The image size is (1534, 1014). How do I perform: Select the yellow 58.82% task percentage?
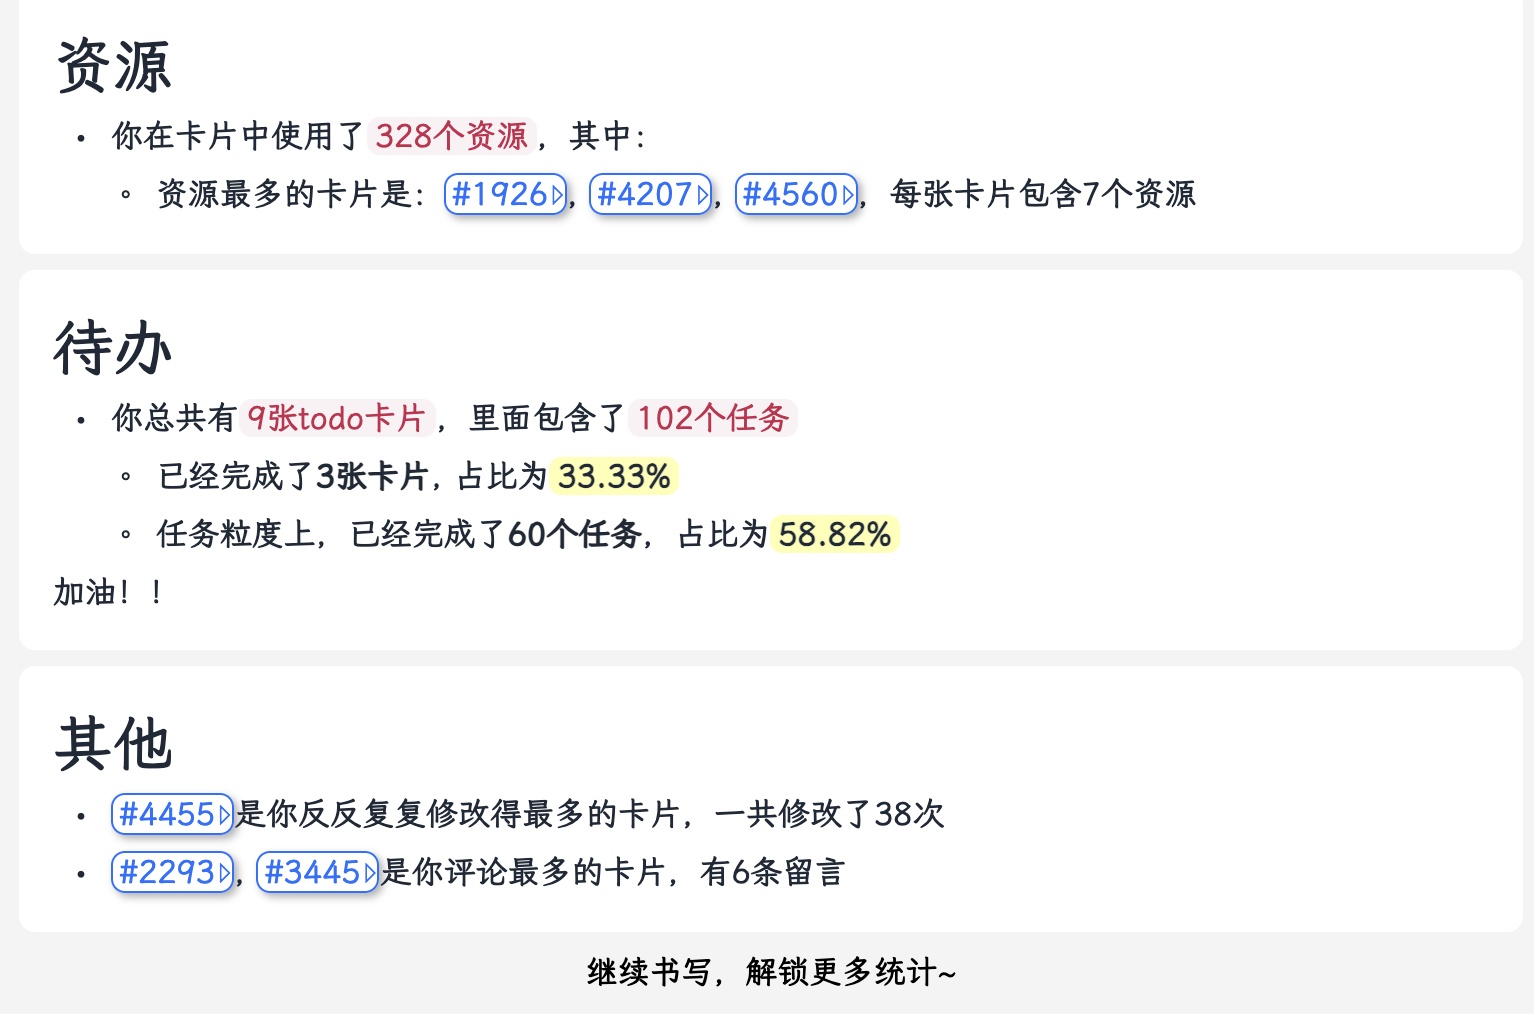click(834, 535)
